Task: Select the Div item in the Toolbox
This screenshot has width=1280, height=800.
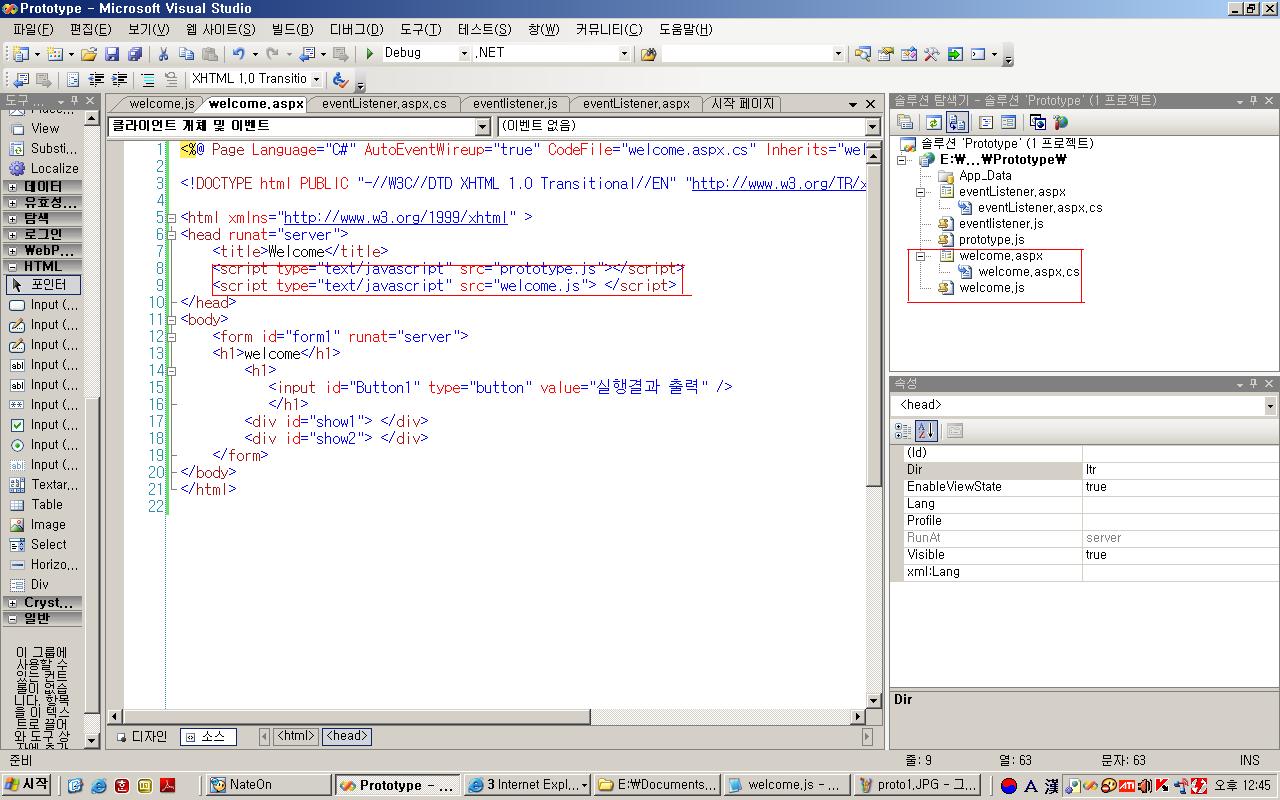Action: [x=44, y=584]
